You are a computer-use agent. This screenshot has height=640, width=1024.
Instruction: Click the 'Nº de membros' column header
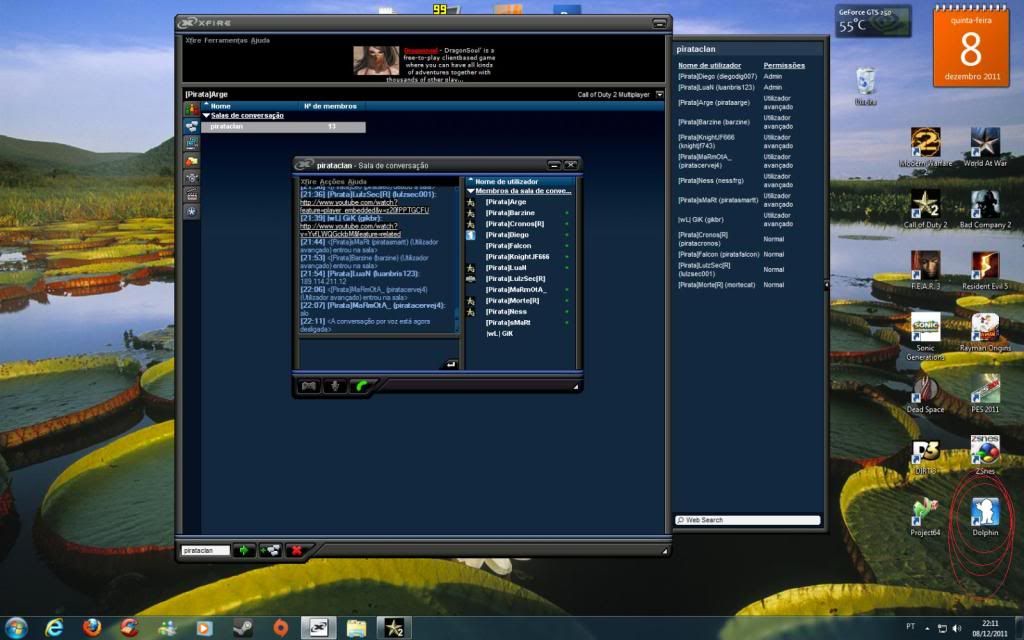[x=330, y=106]
